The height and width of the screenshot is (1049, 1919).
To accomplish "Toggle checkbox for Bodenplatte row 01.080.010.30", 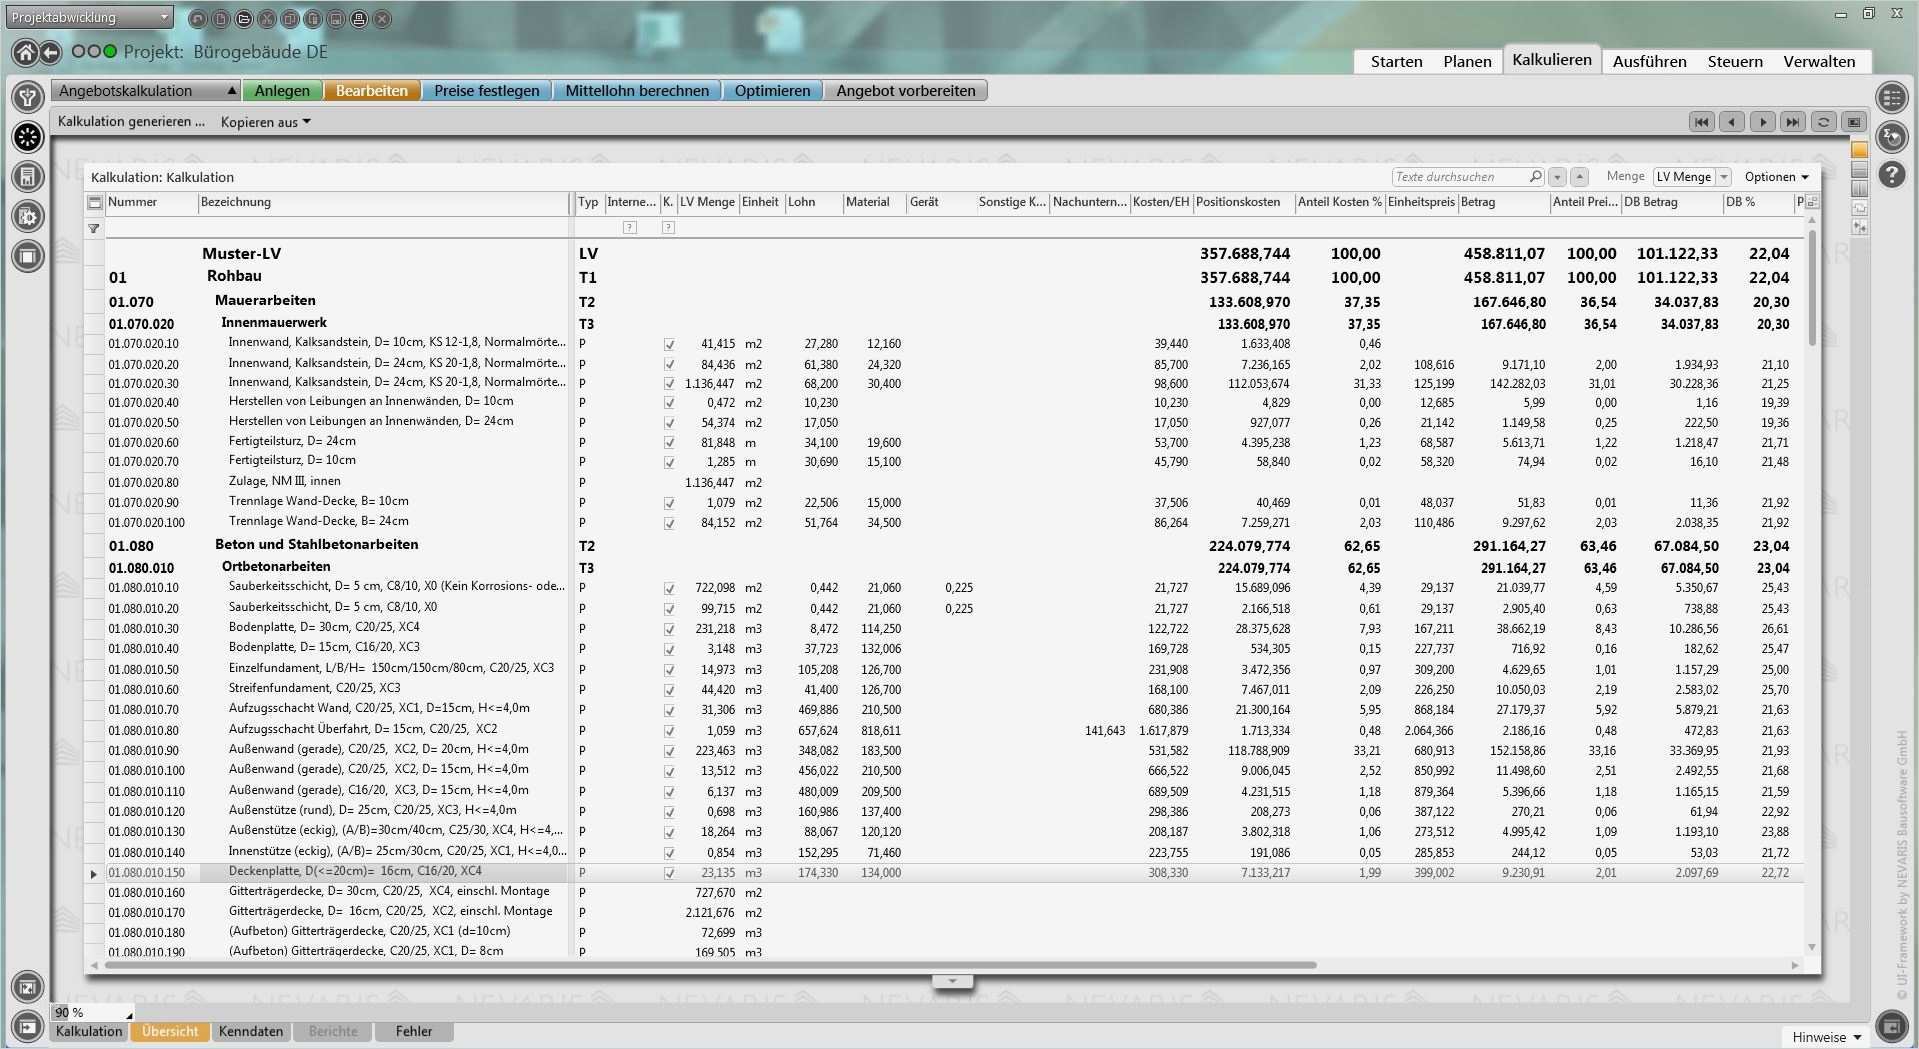I will (669, 629).
